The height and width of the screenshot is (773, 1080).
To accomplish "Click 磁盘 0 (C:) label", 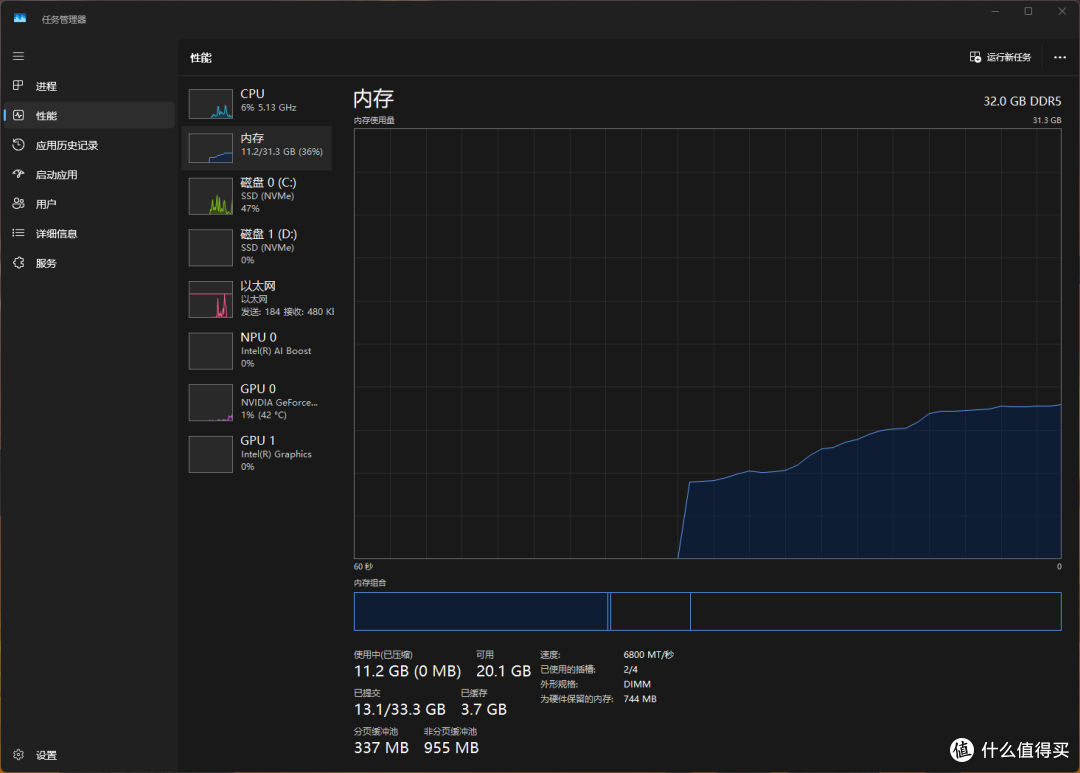I will tap(269, 183).
